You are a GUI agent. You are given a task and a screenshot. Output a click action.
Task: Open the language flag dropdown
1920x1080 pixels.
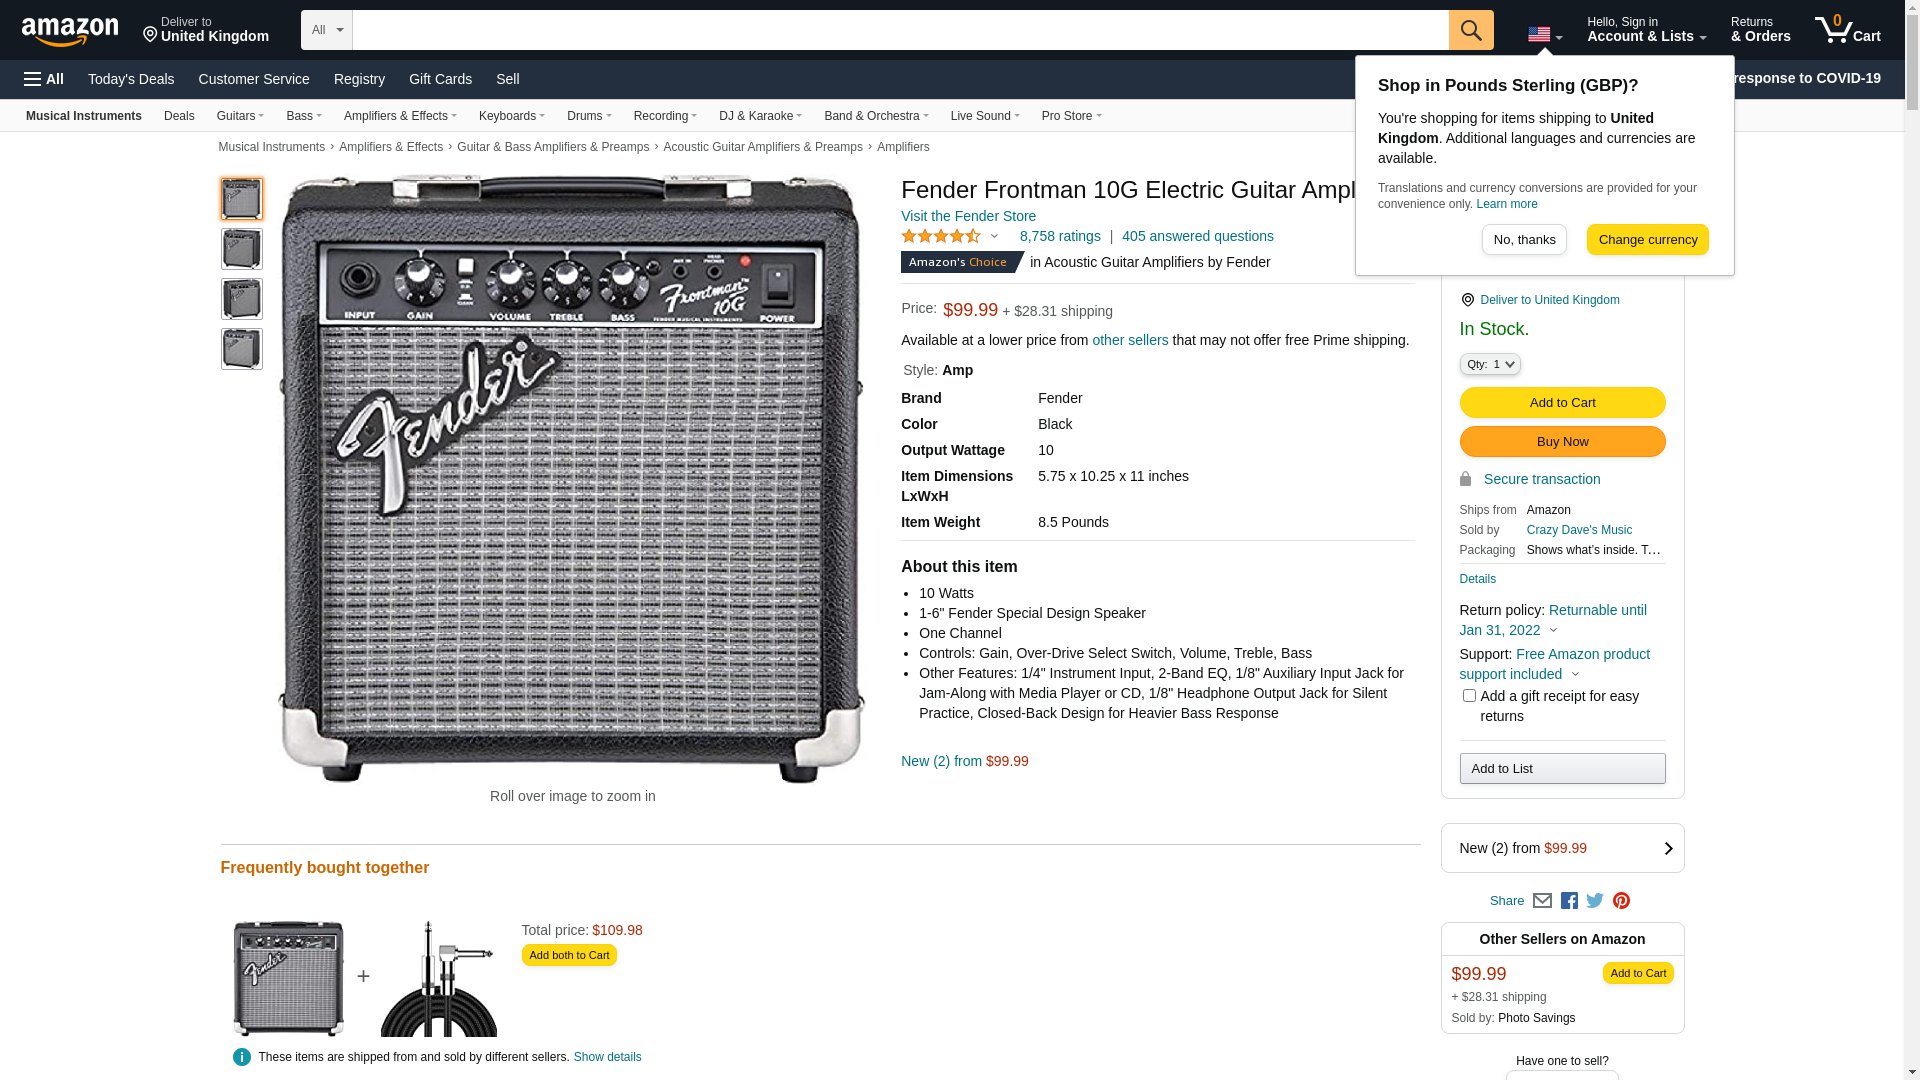point(1545,35)
